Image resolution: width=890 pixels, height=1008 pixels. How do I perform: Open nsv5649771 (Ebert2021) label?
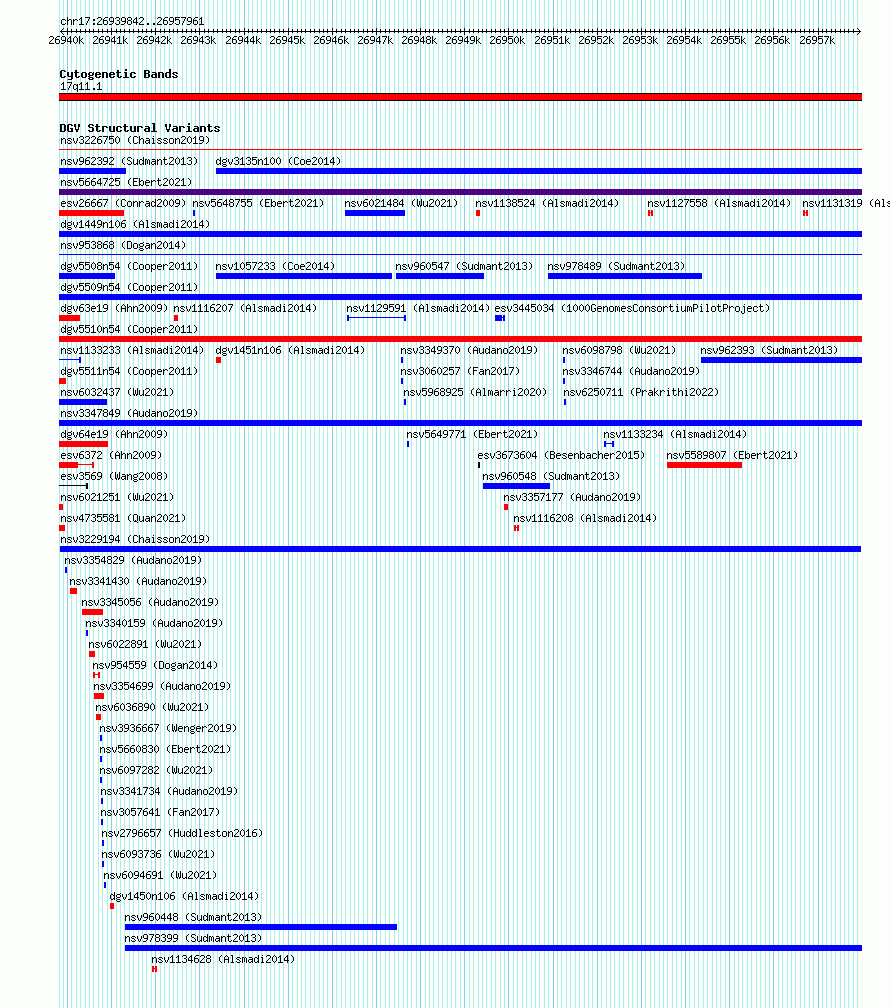click(x=472, y=435)
